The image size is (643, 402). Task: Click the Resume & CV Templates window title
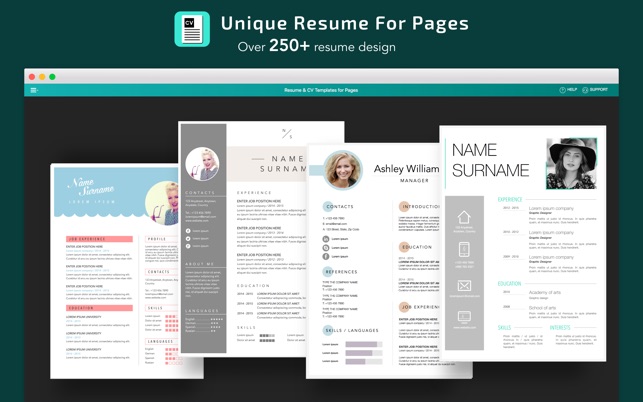tap(321, 90)
